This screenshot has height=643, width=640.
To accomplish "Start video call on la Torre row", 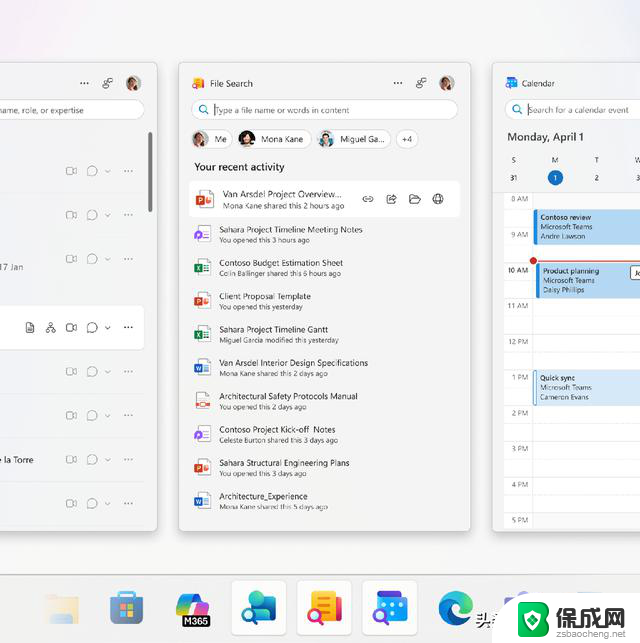I will click(x=71, y=459).
